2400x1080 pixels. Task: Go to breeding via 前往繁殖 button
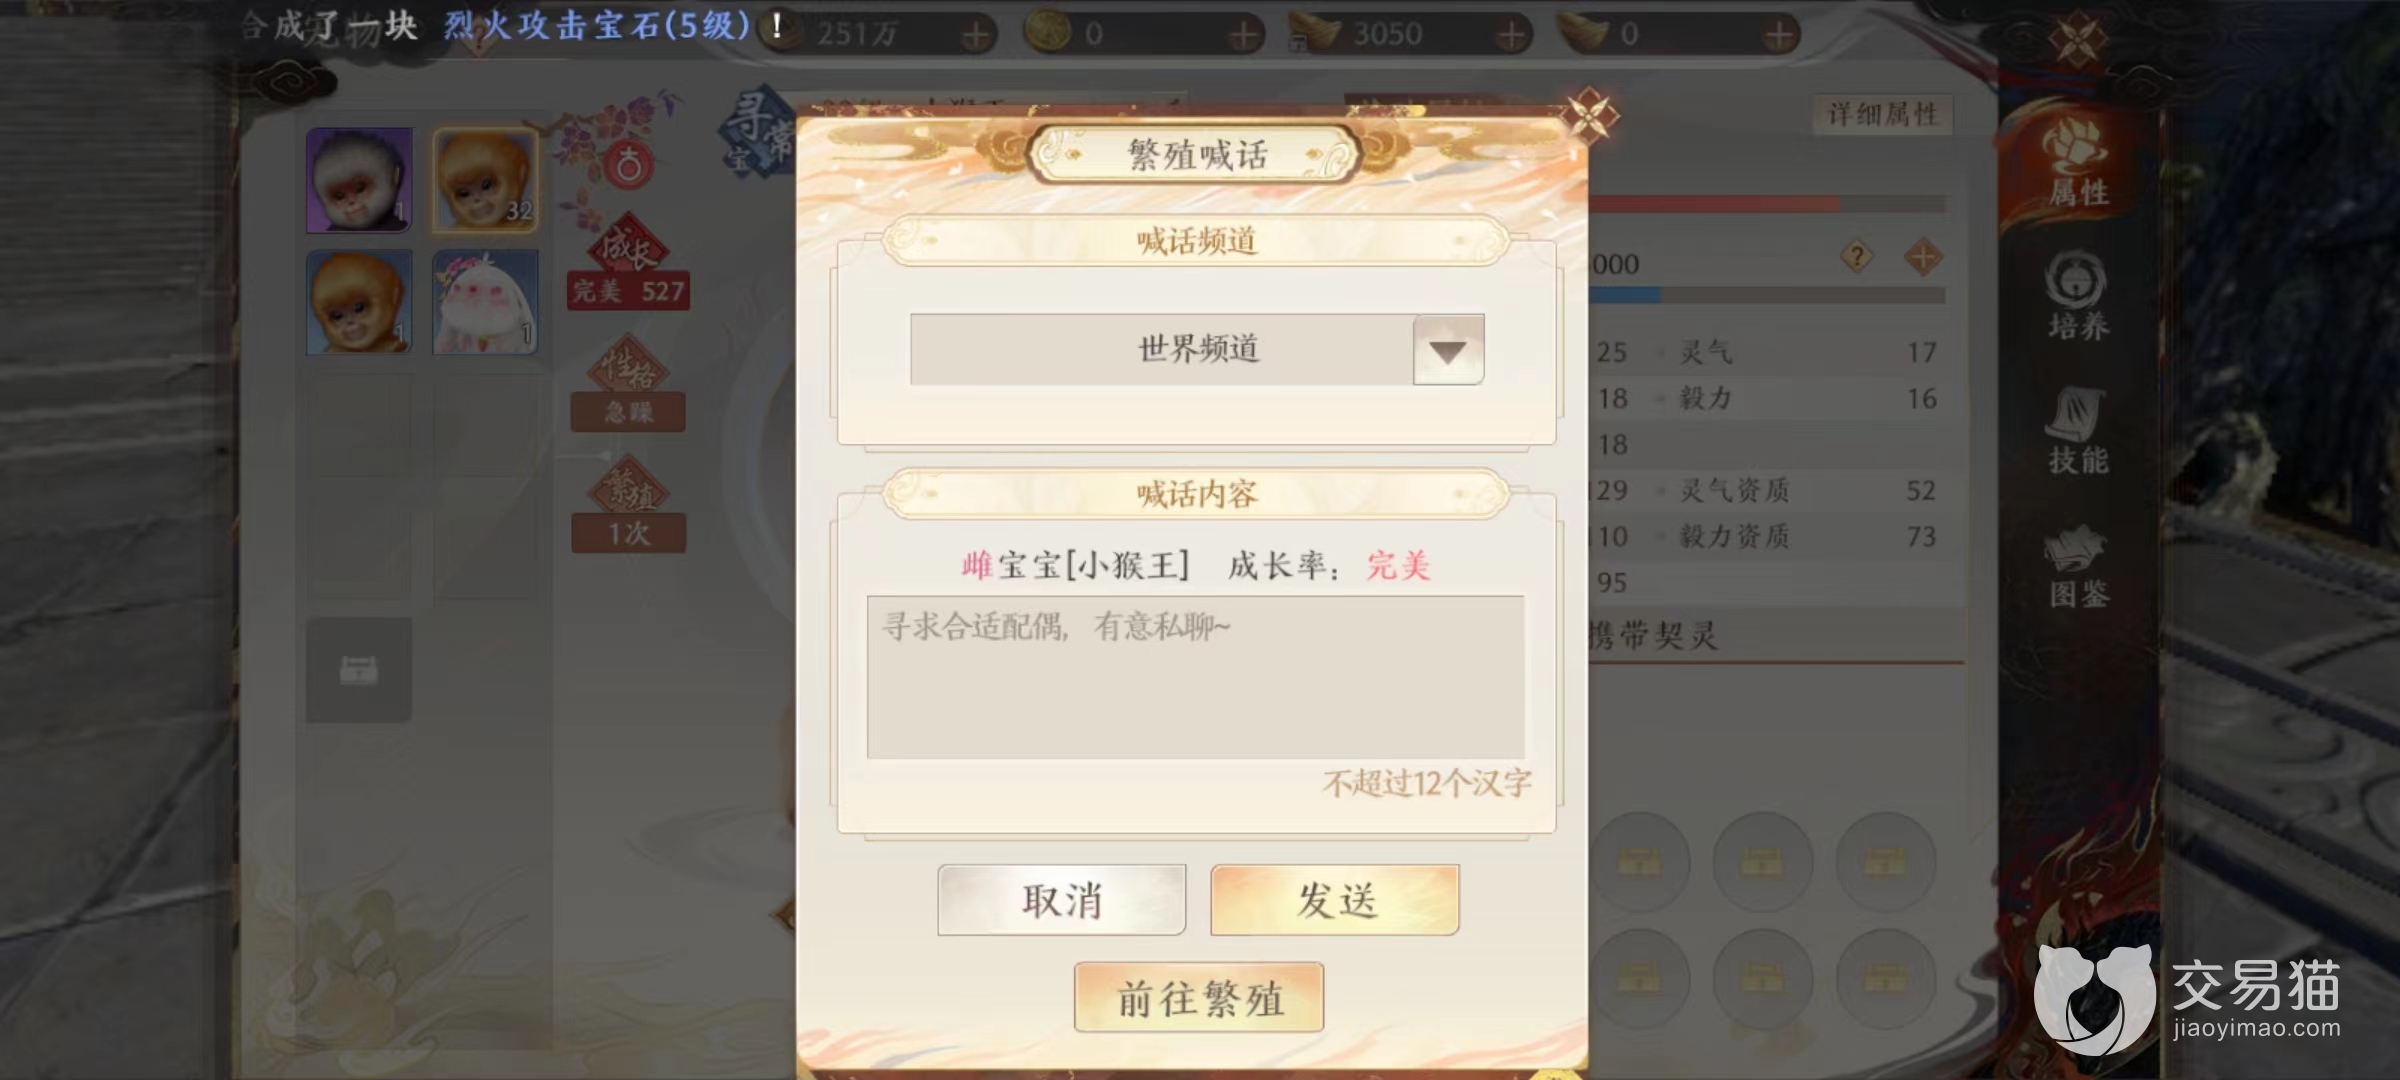(x=1199, y=997)
